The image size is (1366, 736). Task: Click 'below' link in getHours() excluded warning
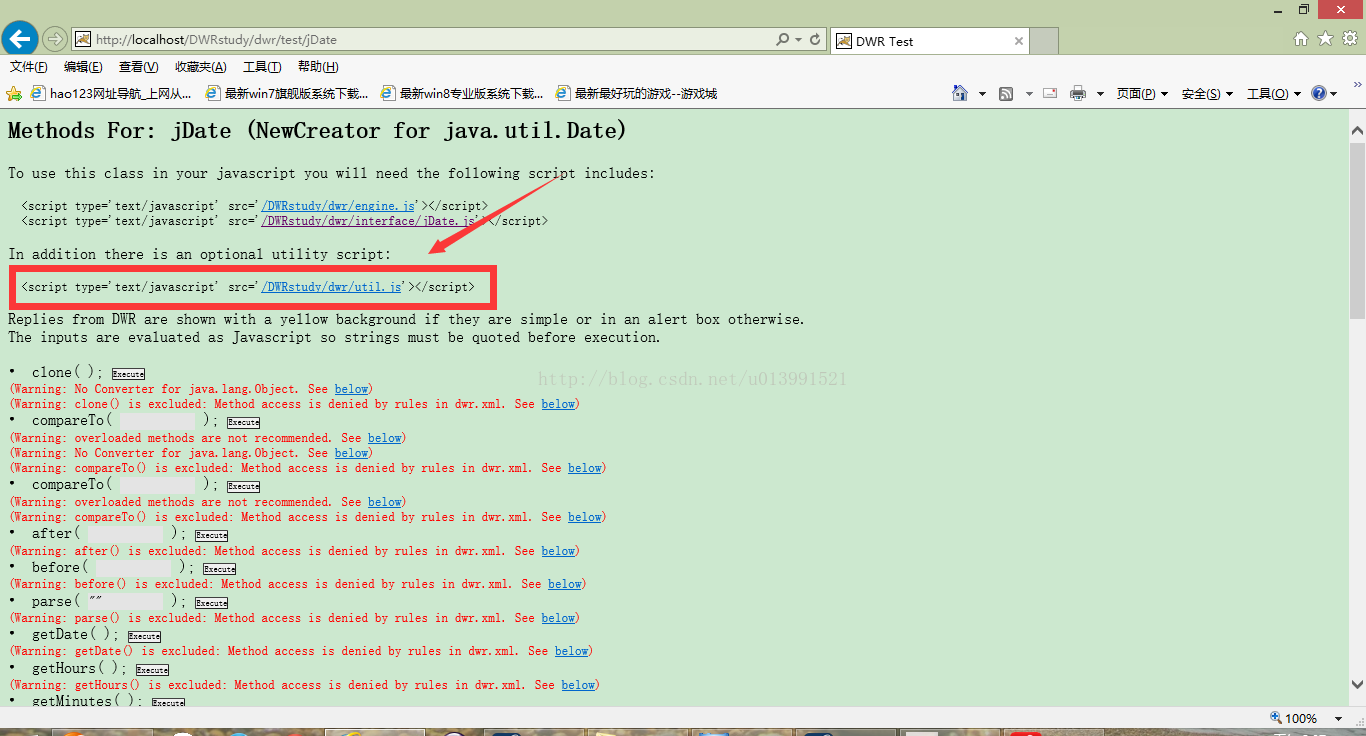(x=578, y=685)
